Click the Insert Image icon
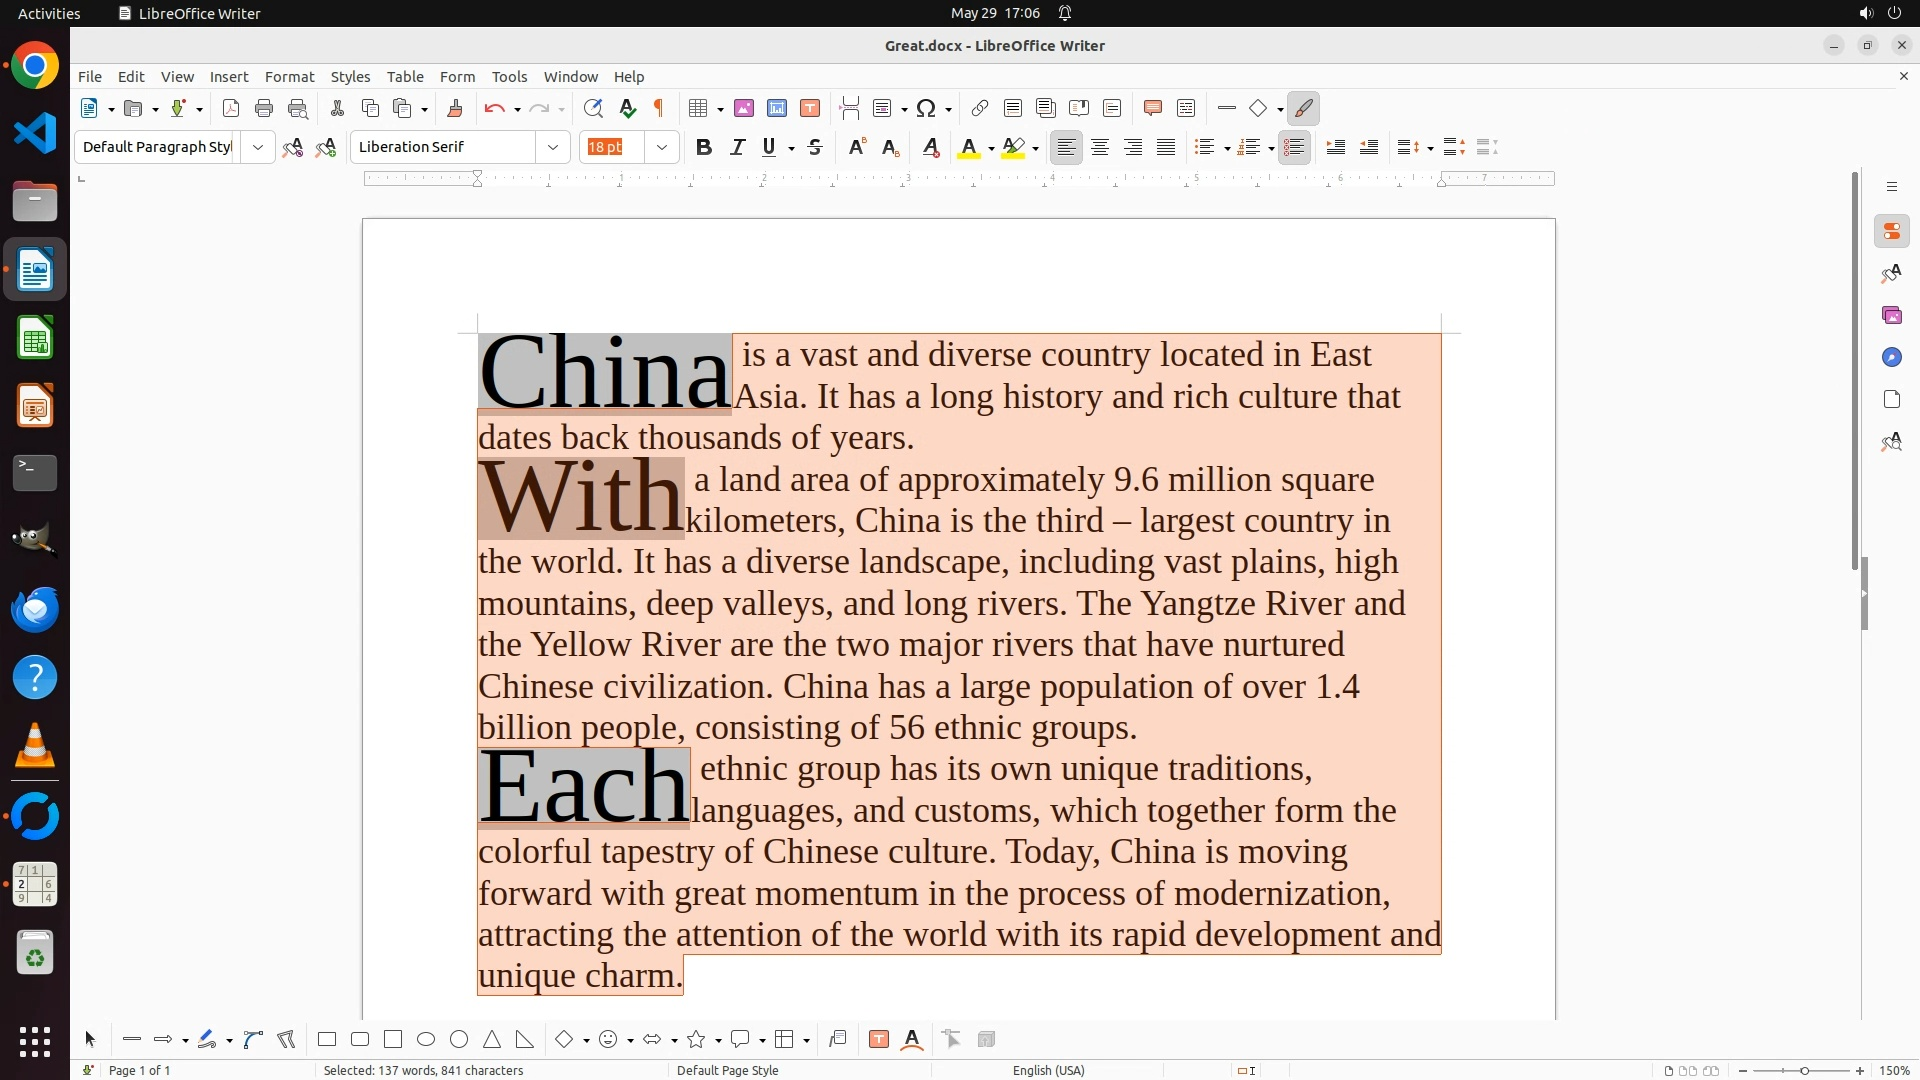Screen dimensions: 1920x1080 click(x=744, y=109)
